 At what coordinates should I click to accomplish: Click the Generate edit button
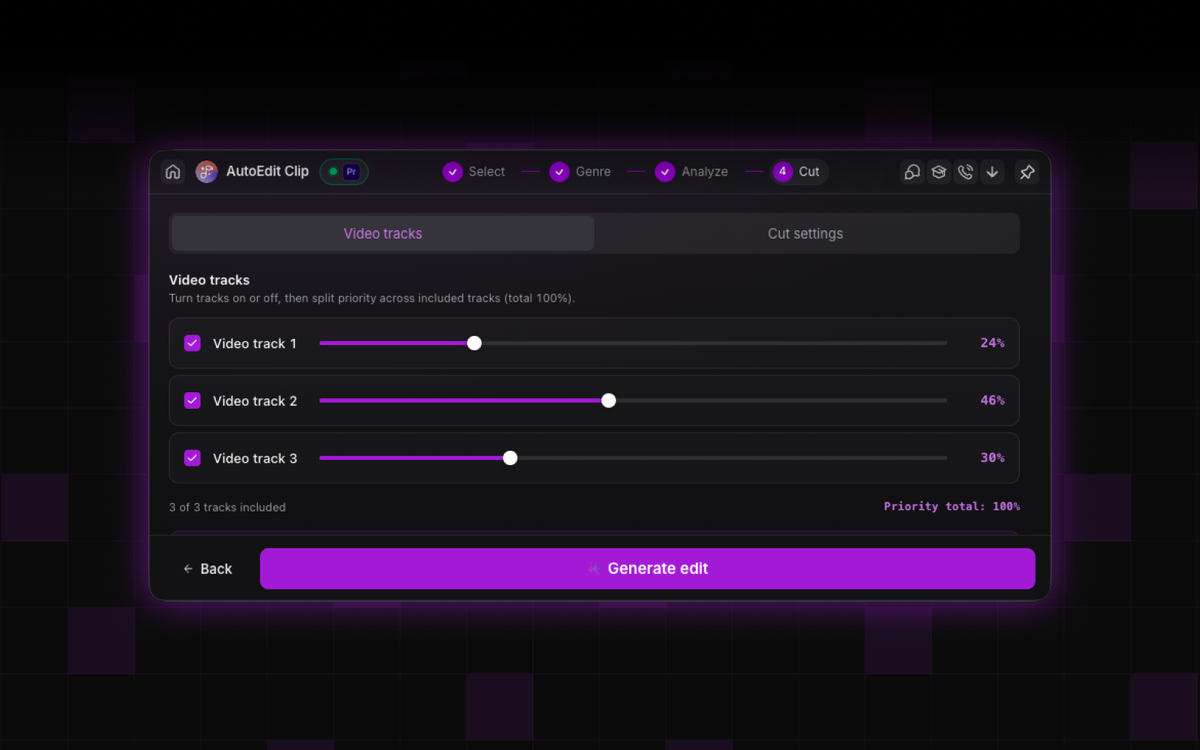[647, 568]
